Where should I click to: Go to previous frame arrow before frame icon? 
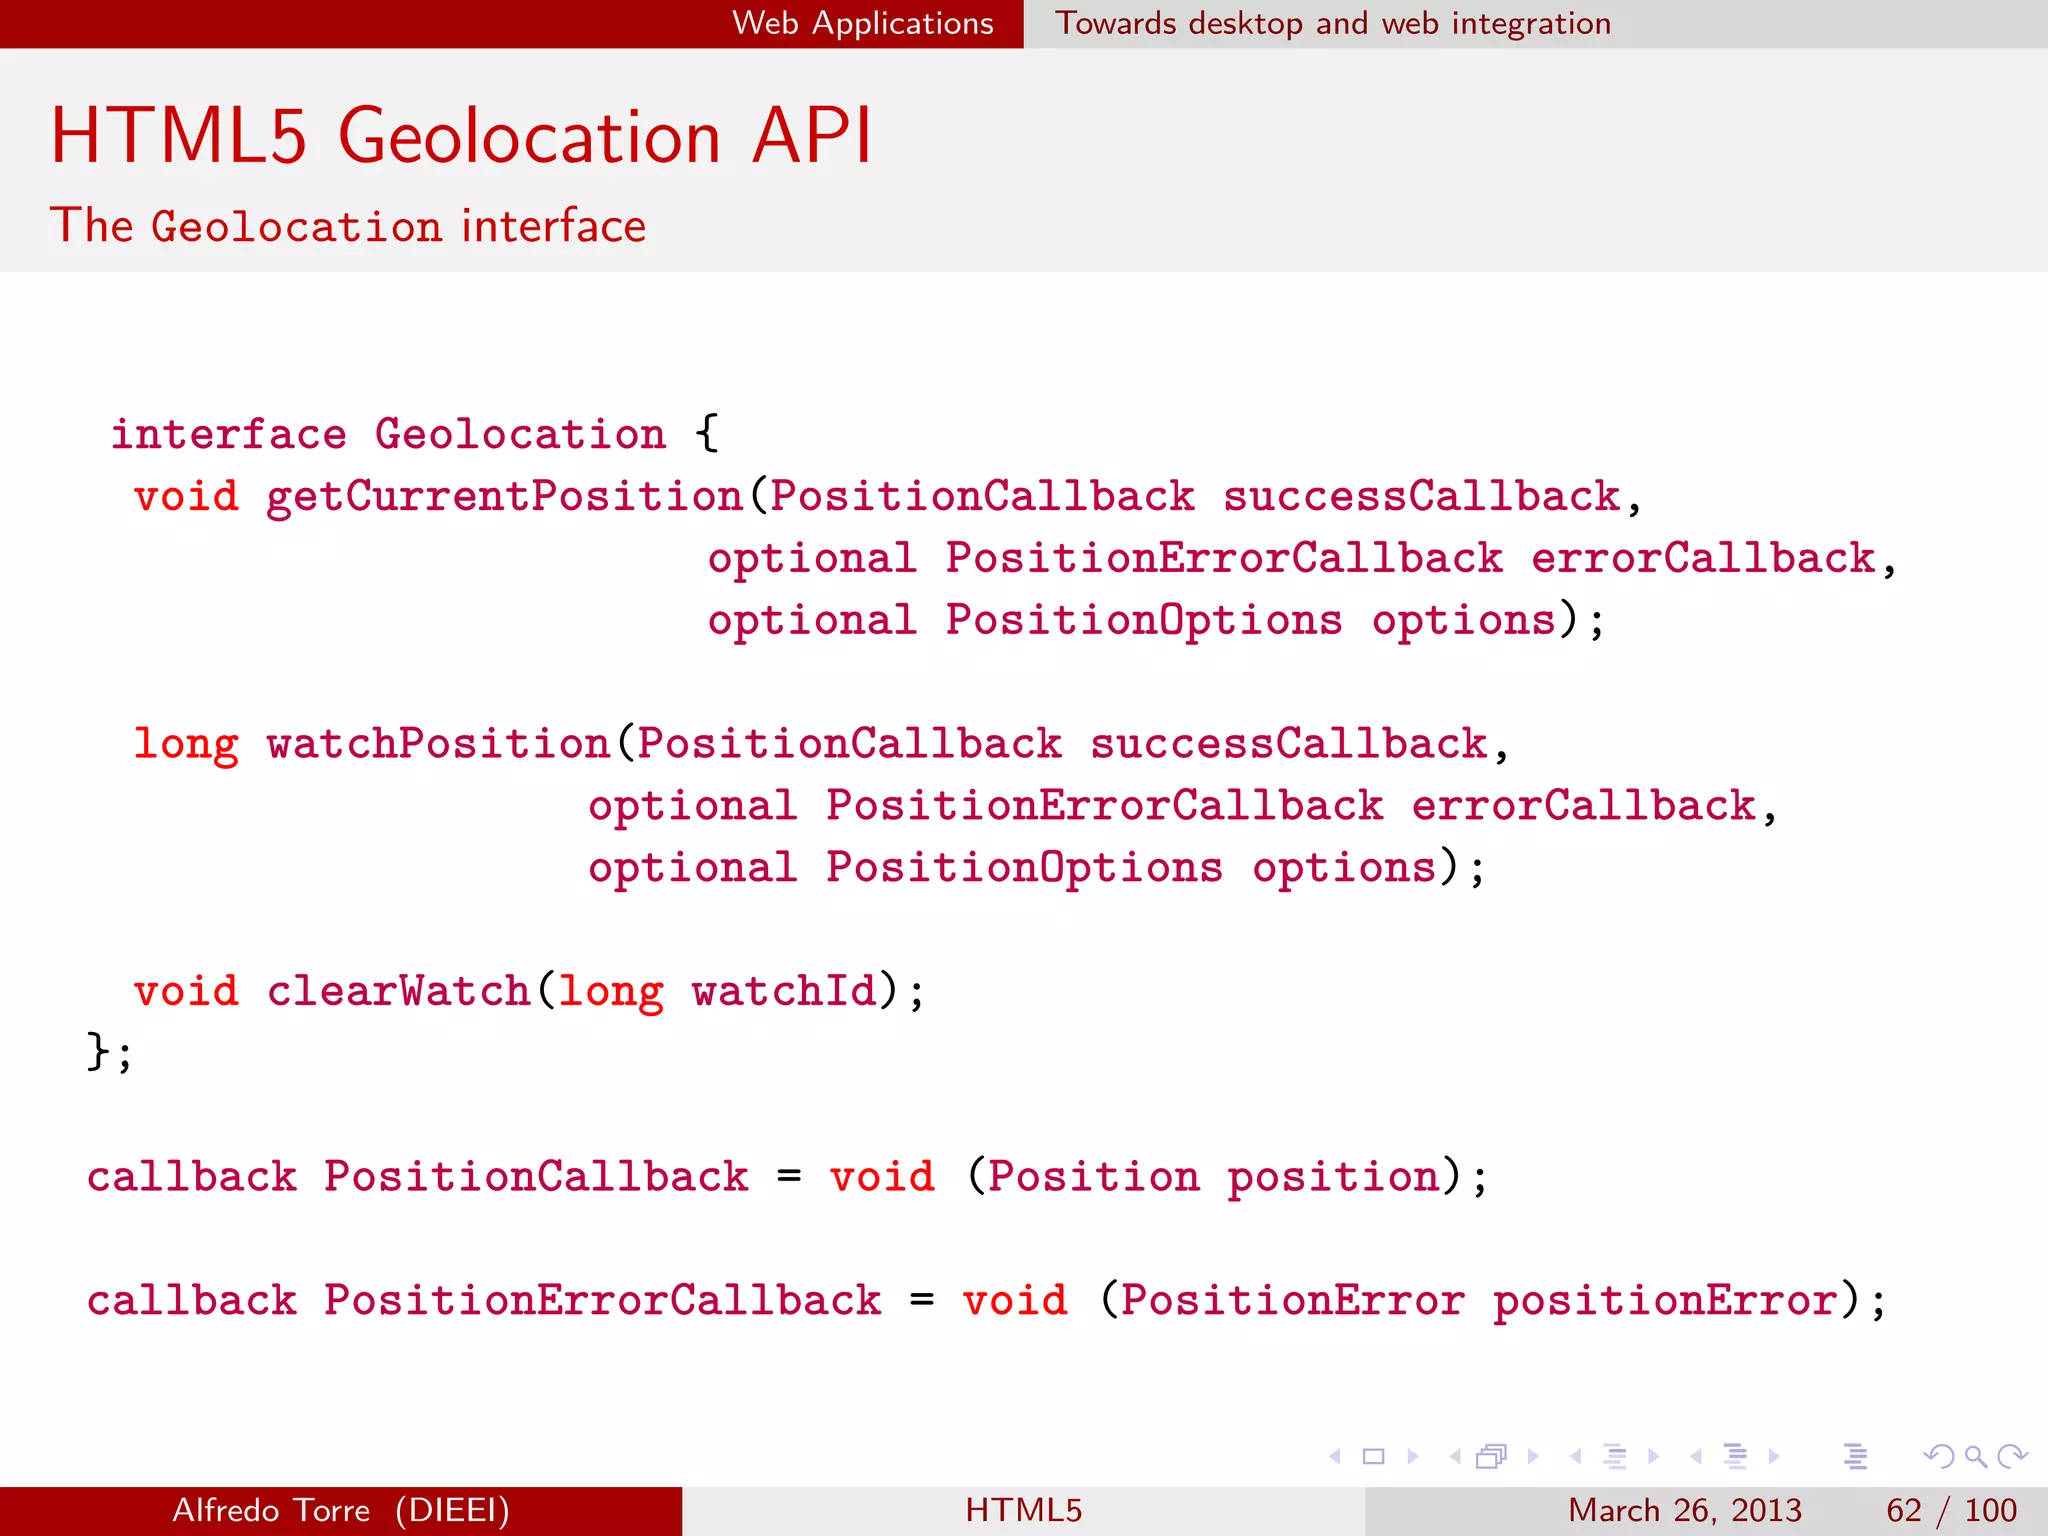click(x=1455, y=1457)
